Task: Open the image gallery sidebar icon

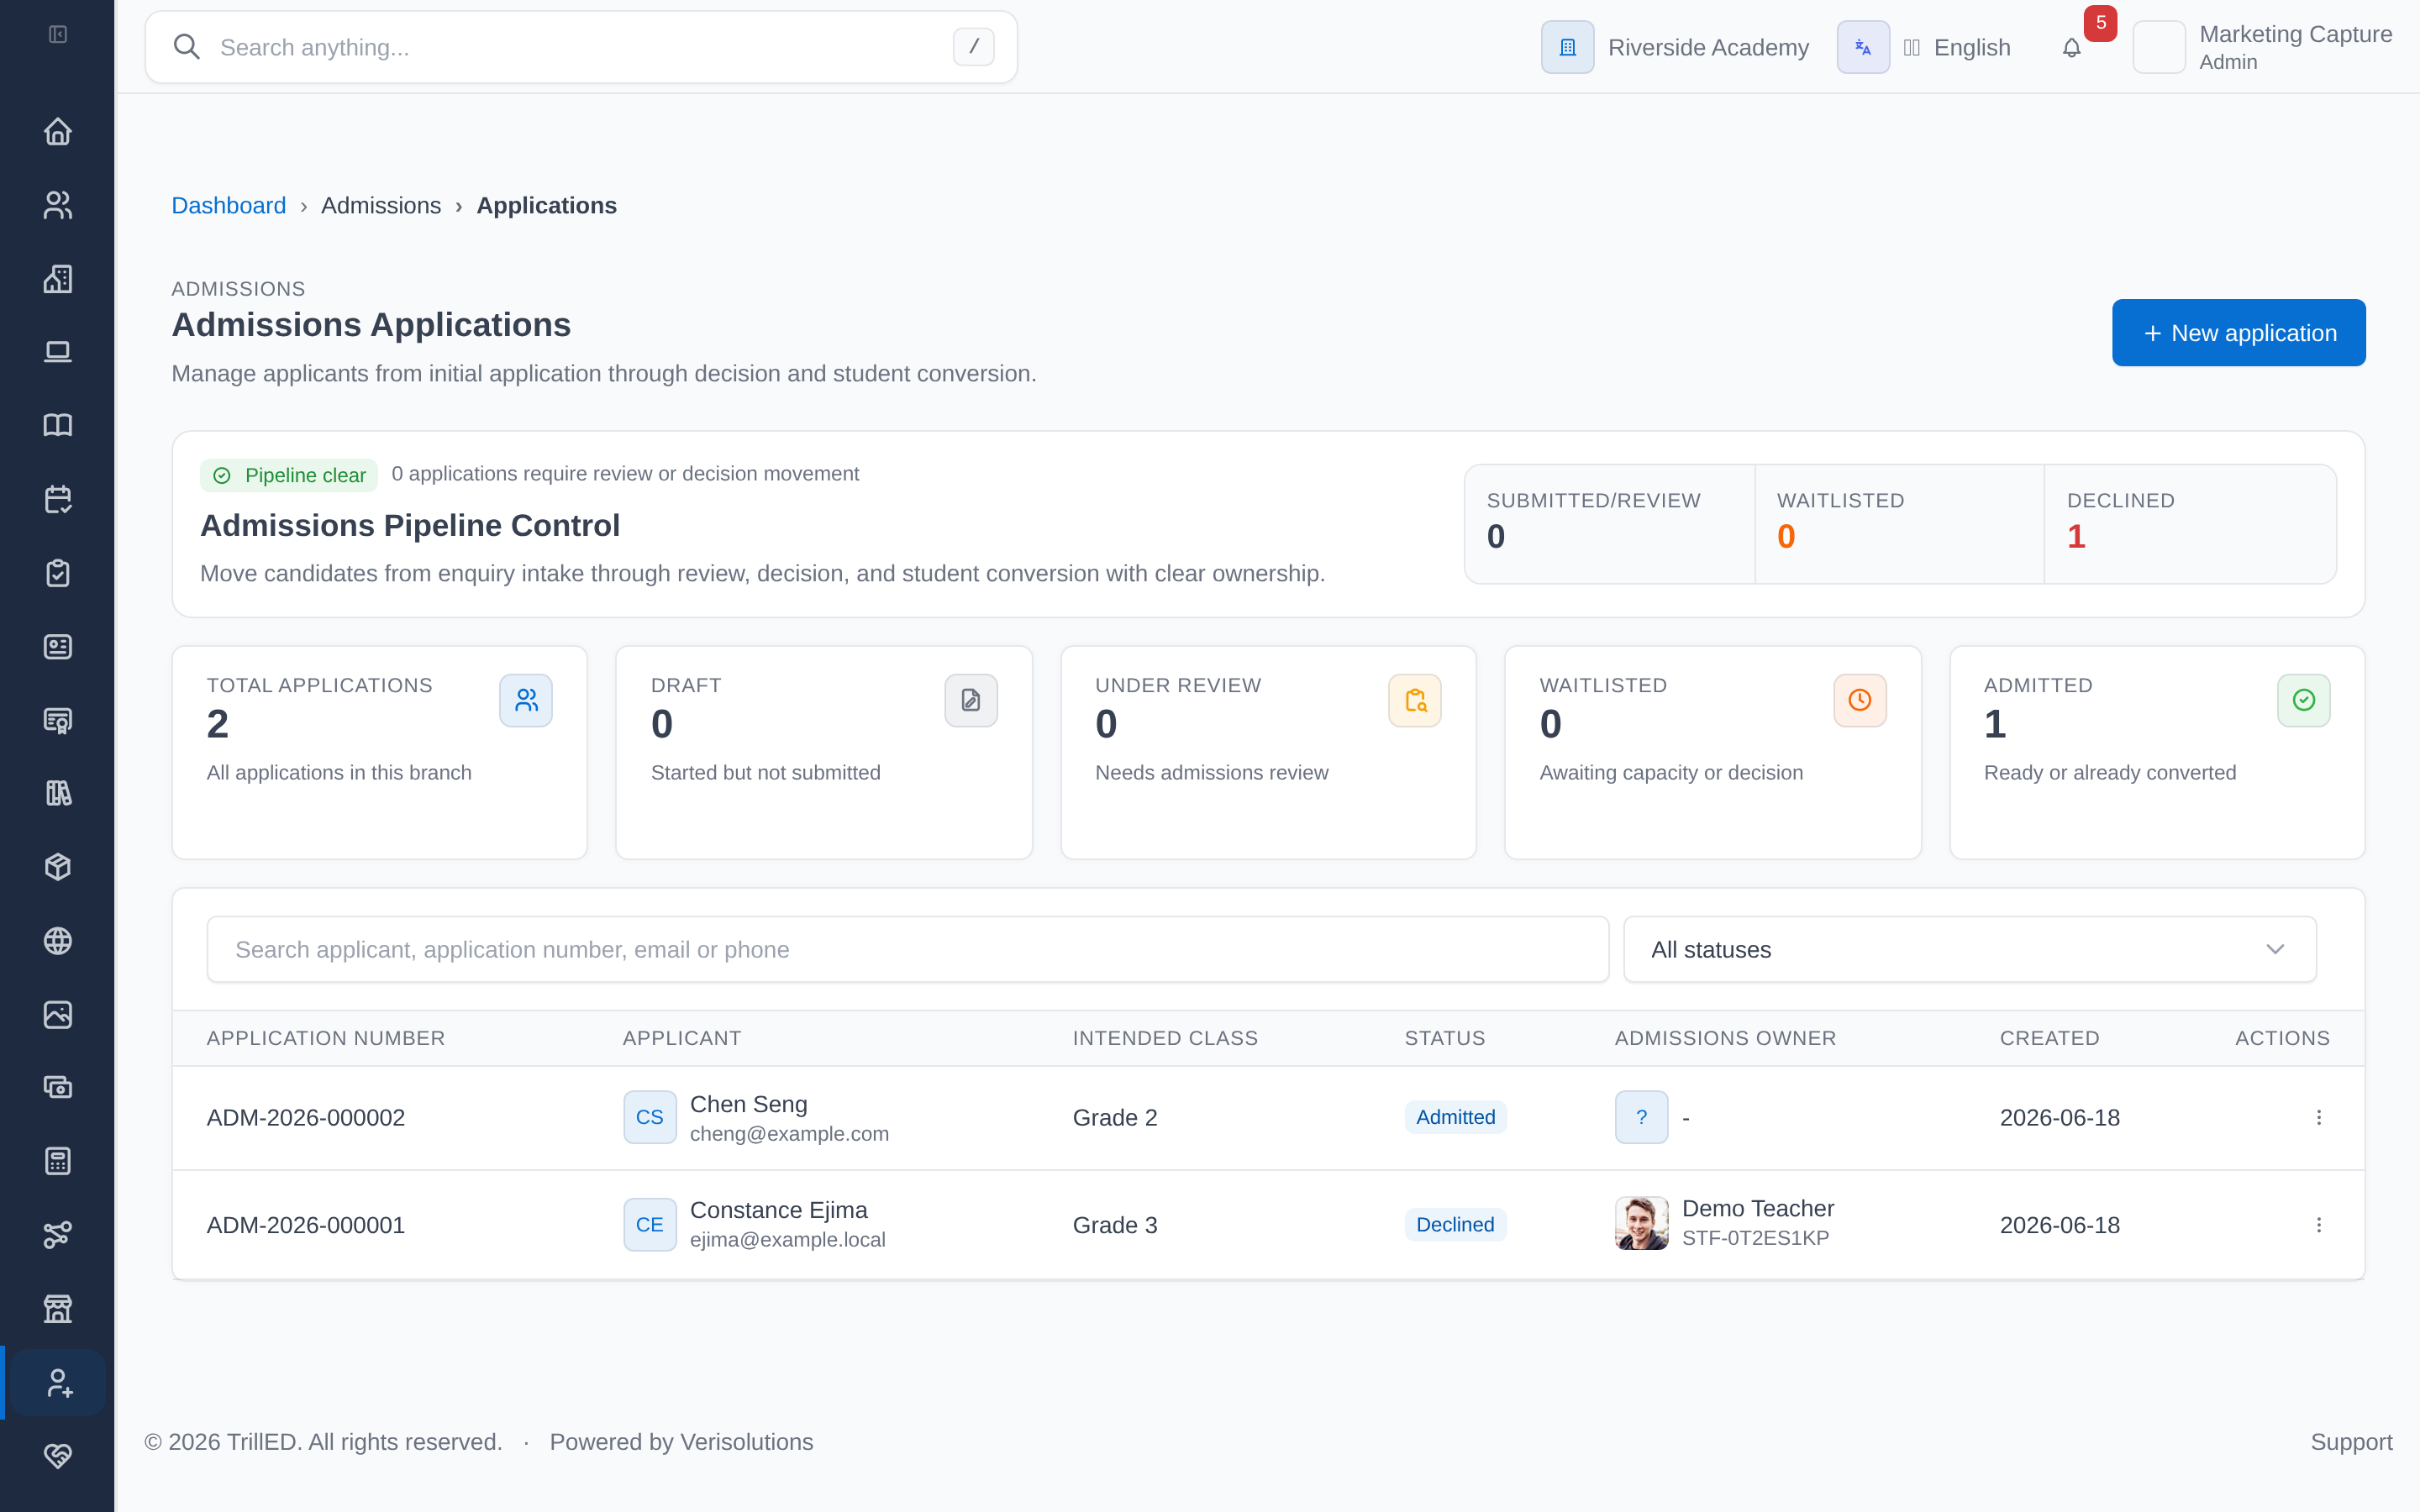Action: [58, 1014]
